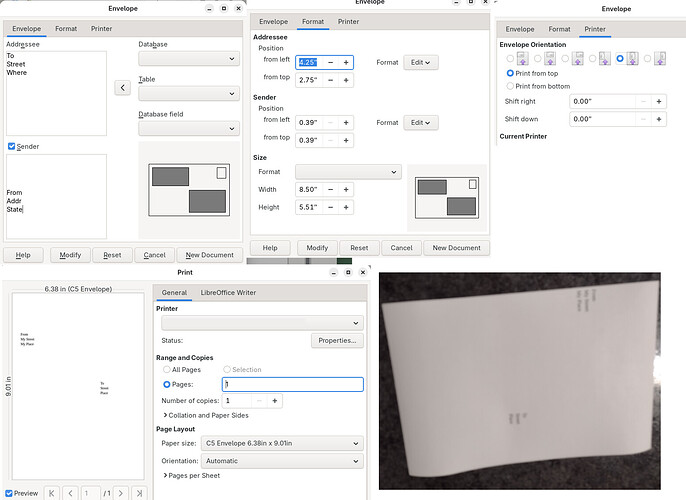Jump to last page in print preview

pyautogui.click(x=139, y=492)
